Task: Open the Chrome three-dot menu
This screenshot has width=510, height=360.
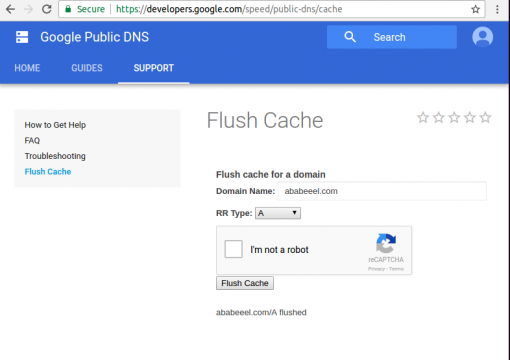Action: [497, 9]
